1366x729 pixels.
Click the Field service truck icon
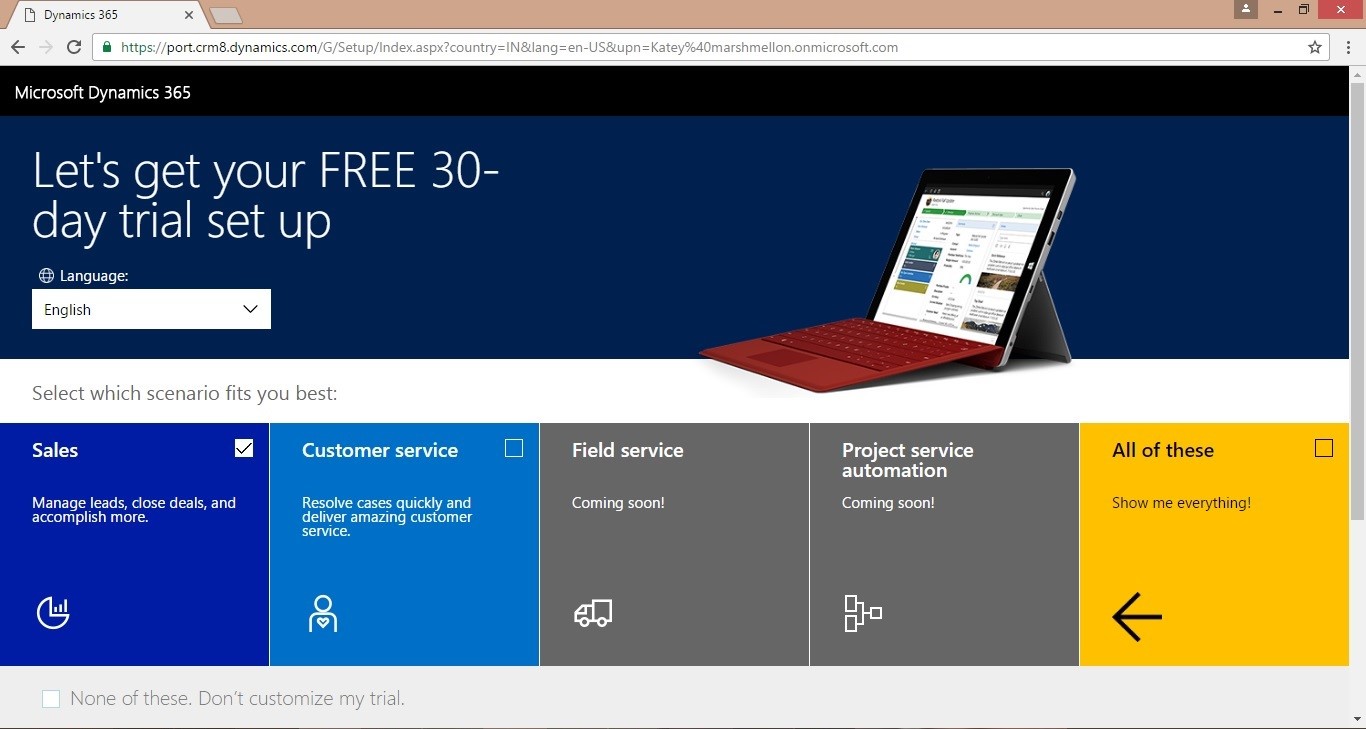[x=593, y=613]
